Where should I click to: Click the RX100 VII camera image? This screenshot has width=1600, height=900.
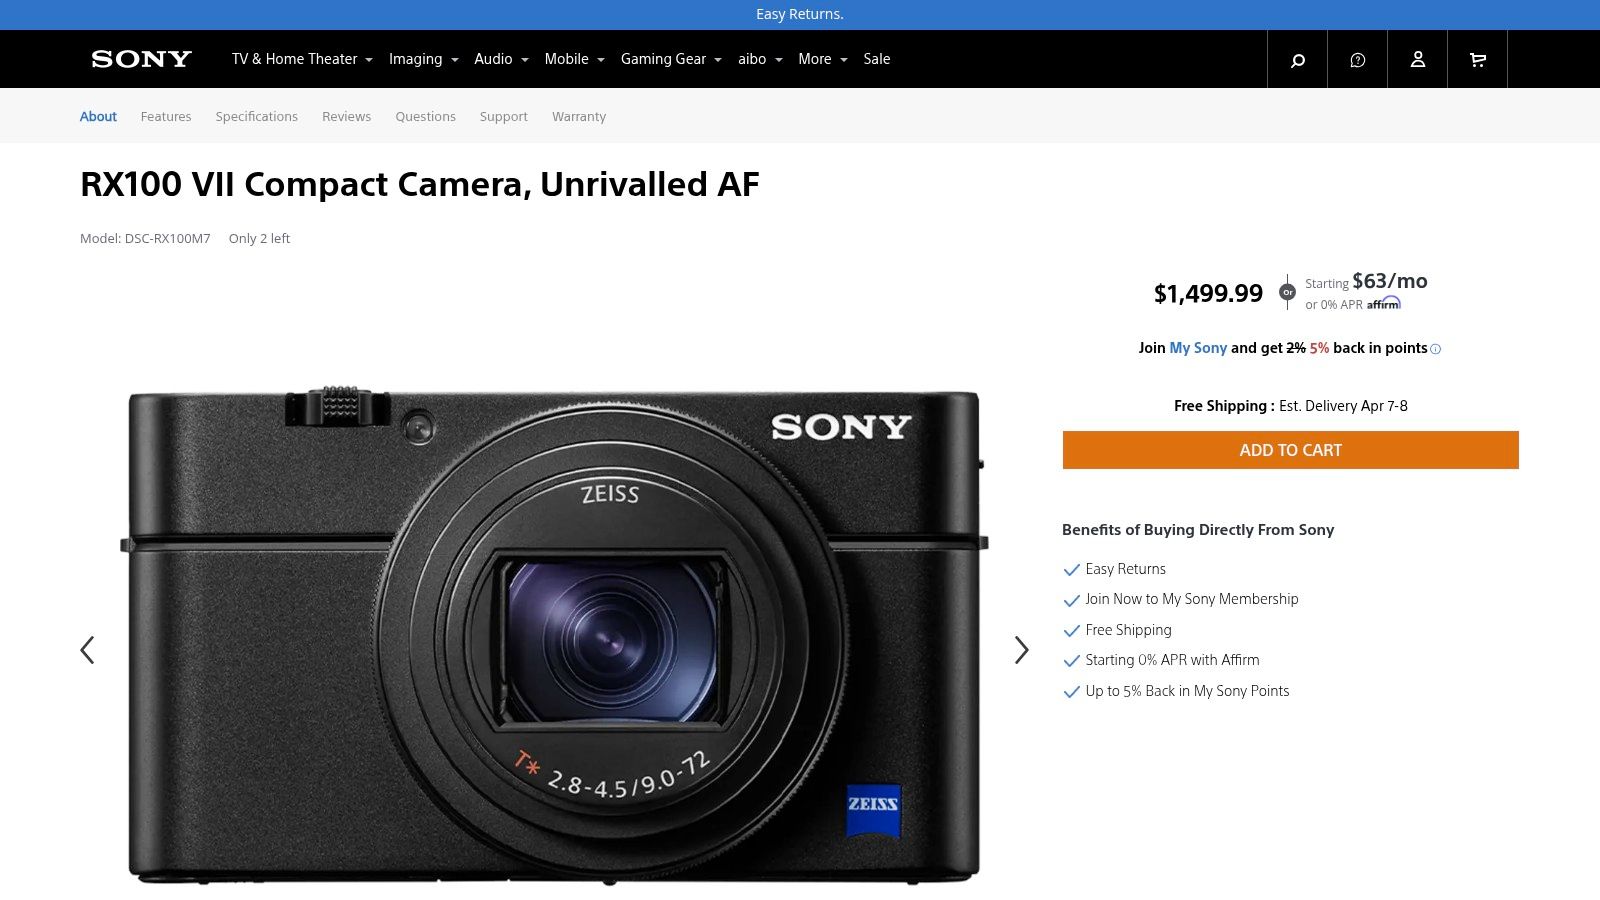pyautogui.click(x=554, y=636)
